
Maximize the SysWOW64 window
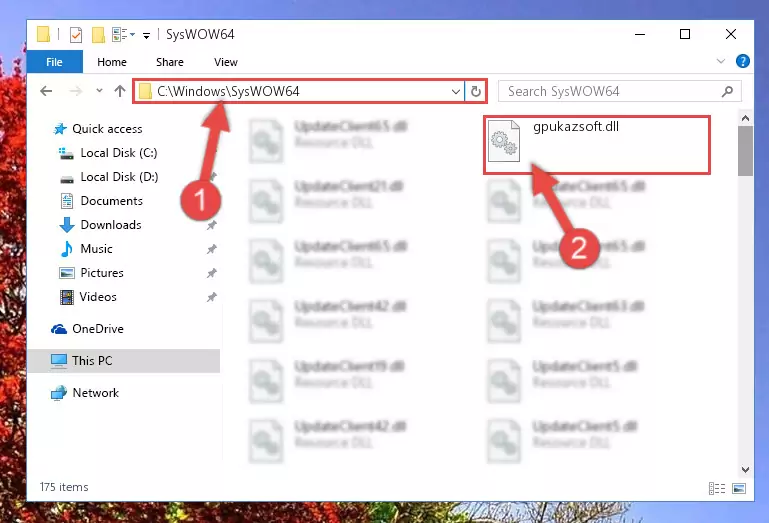(685, 34)
